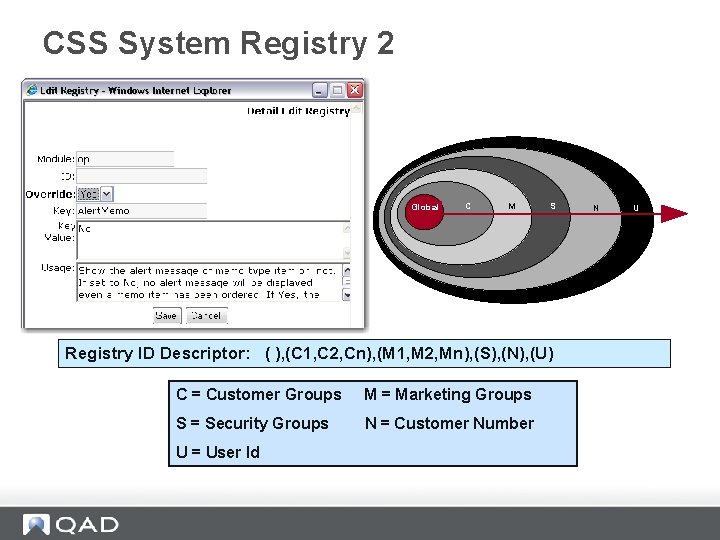Click the Key field containing AlertMemo
720x540 pixels.
(x=141, y=211)
